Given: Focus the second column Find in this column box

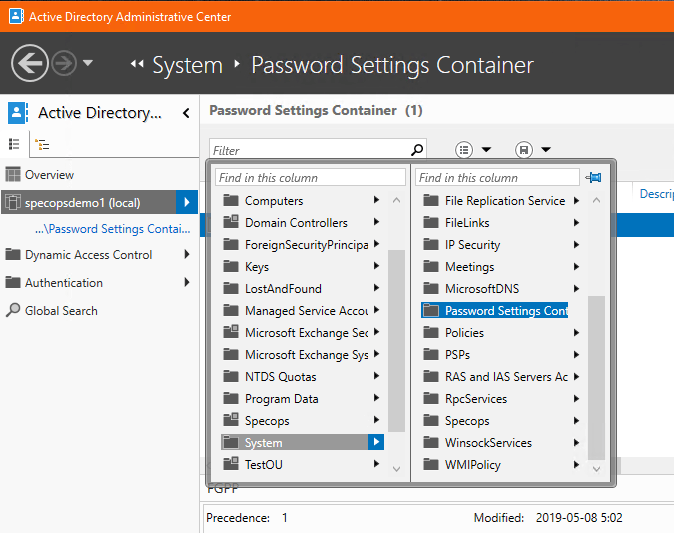Looking at the screenshot, I should [497, 178].
